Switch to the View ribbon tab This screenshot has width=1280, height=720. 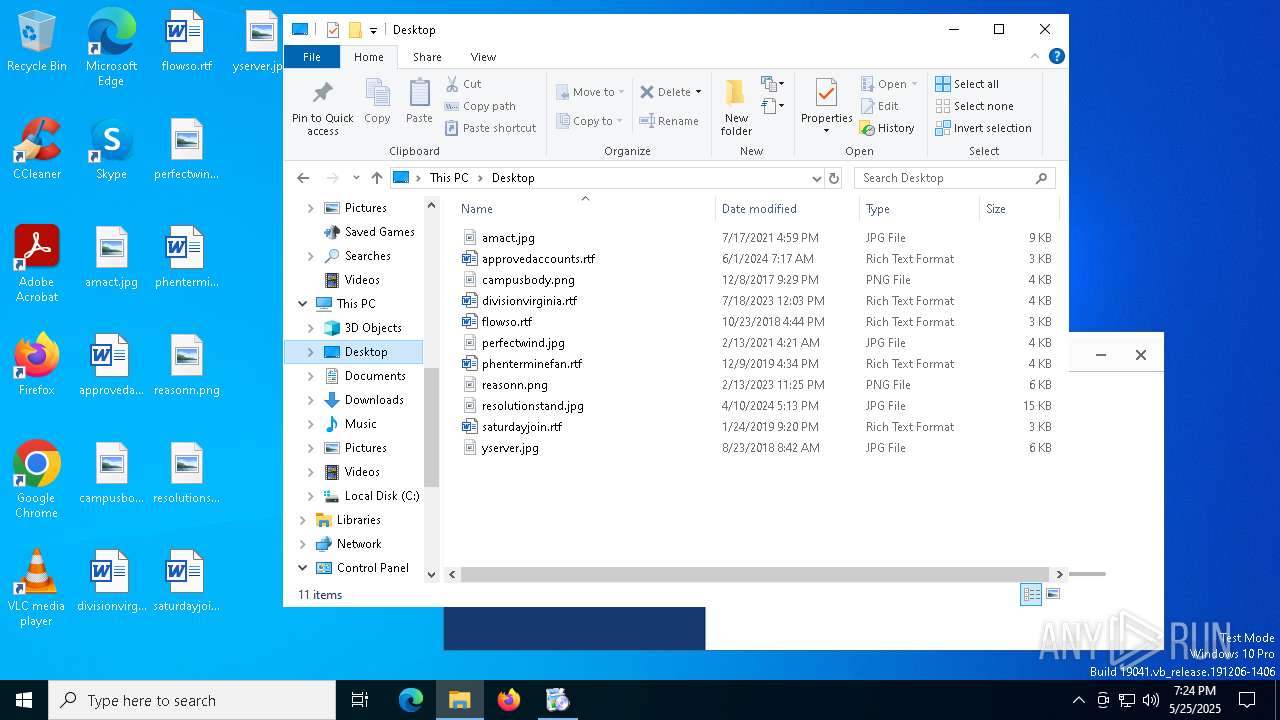483,57
